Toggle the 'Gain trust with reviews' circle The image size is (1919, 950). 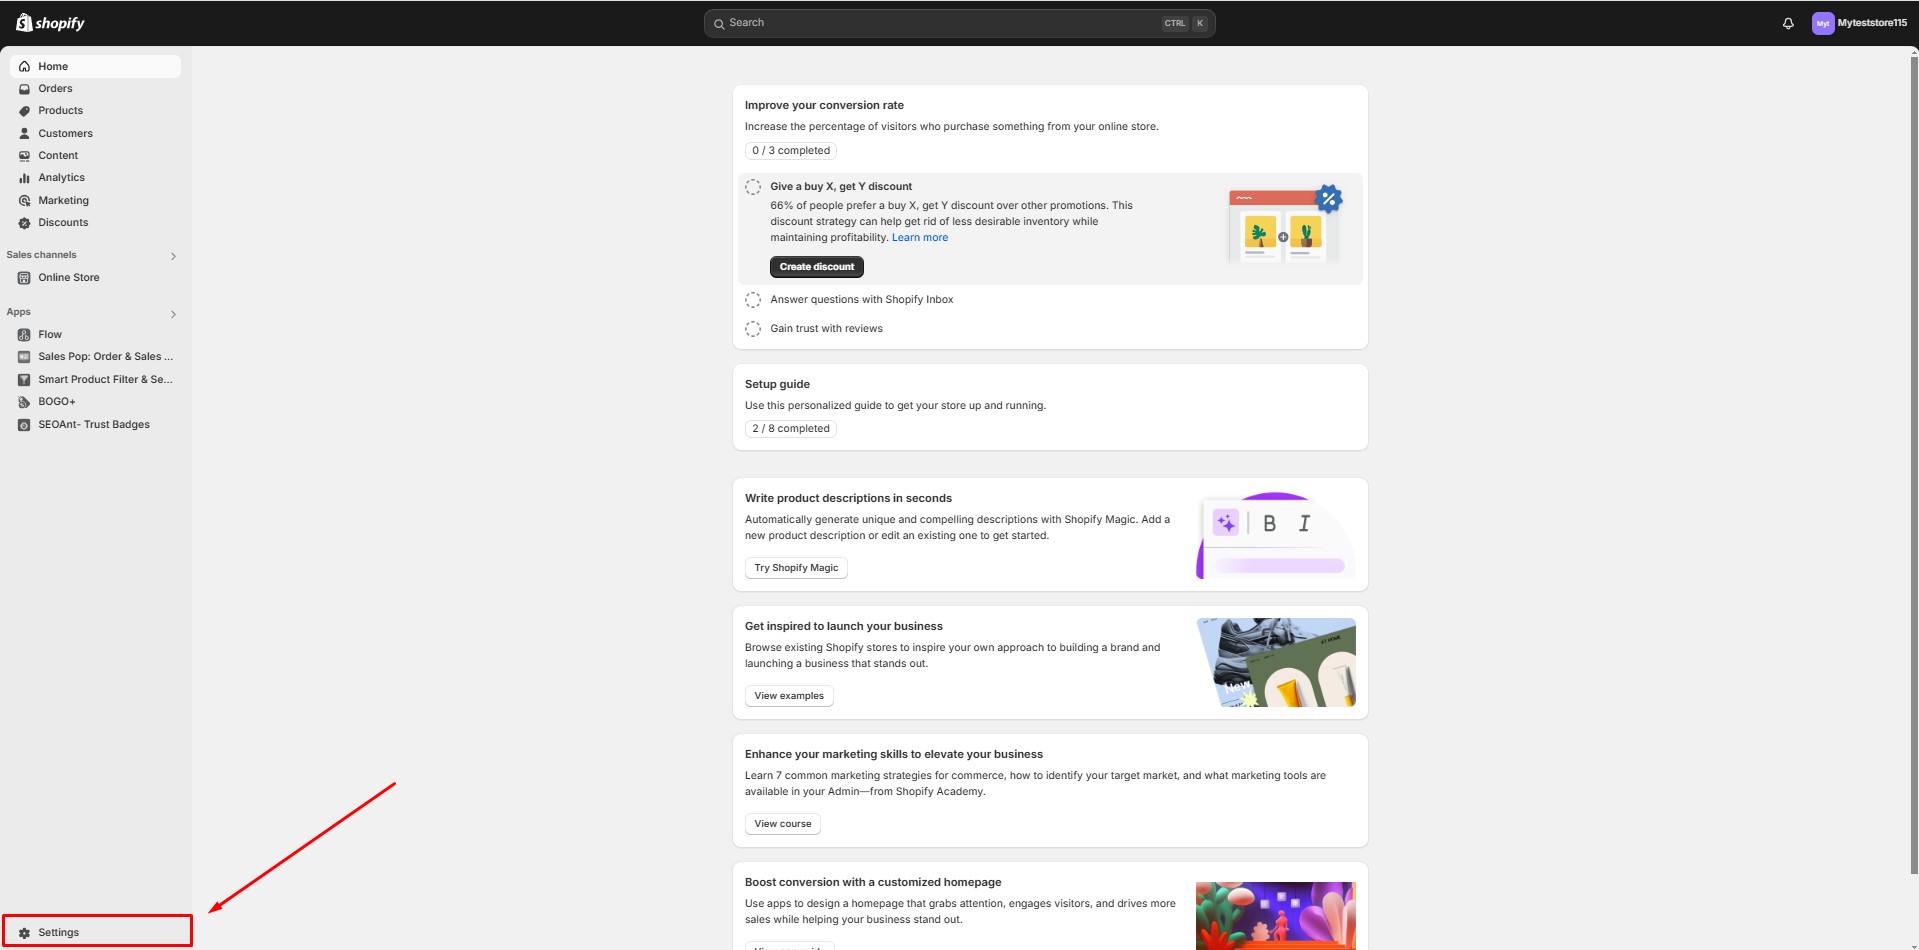click(x=753, y=329)
